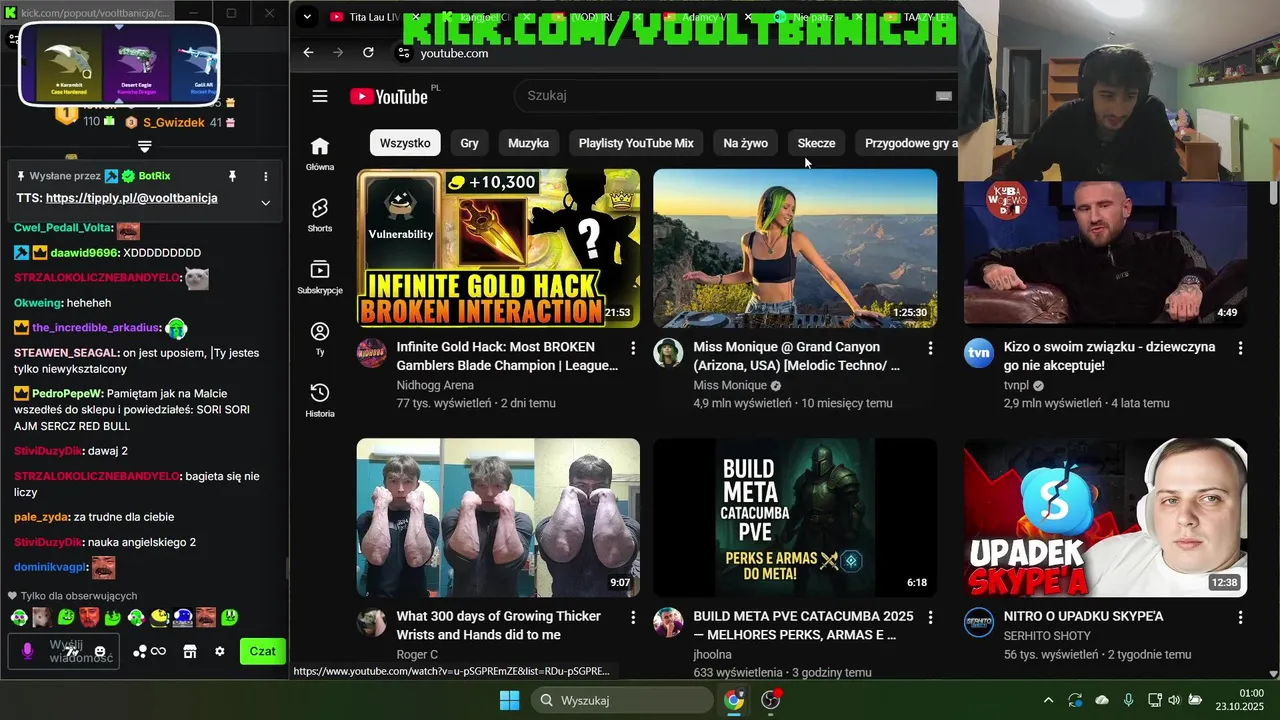Open SERHITO SHOTY channel avatar
This screenshot has width=1280, height=720.
pos(979,622)
